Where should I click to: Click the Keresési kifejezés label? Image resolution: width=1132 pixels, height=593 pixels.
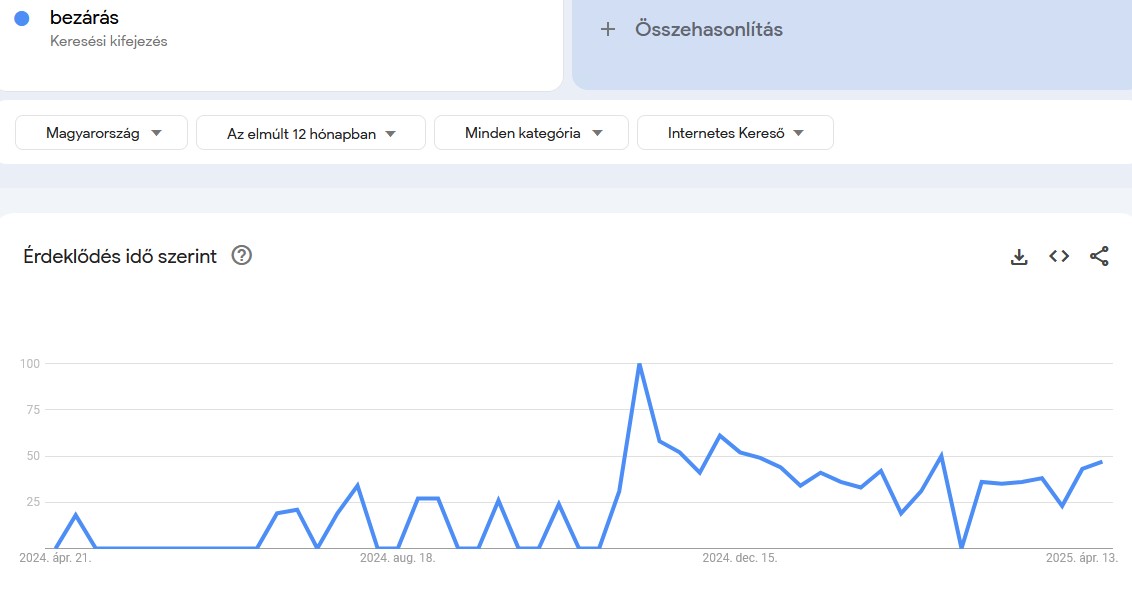[x=108, y=41]
